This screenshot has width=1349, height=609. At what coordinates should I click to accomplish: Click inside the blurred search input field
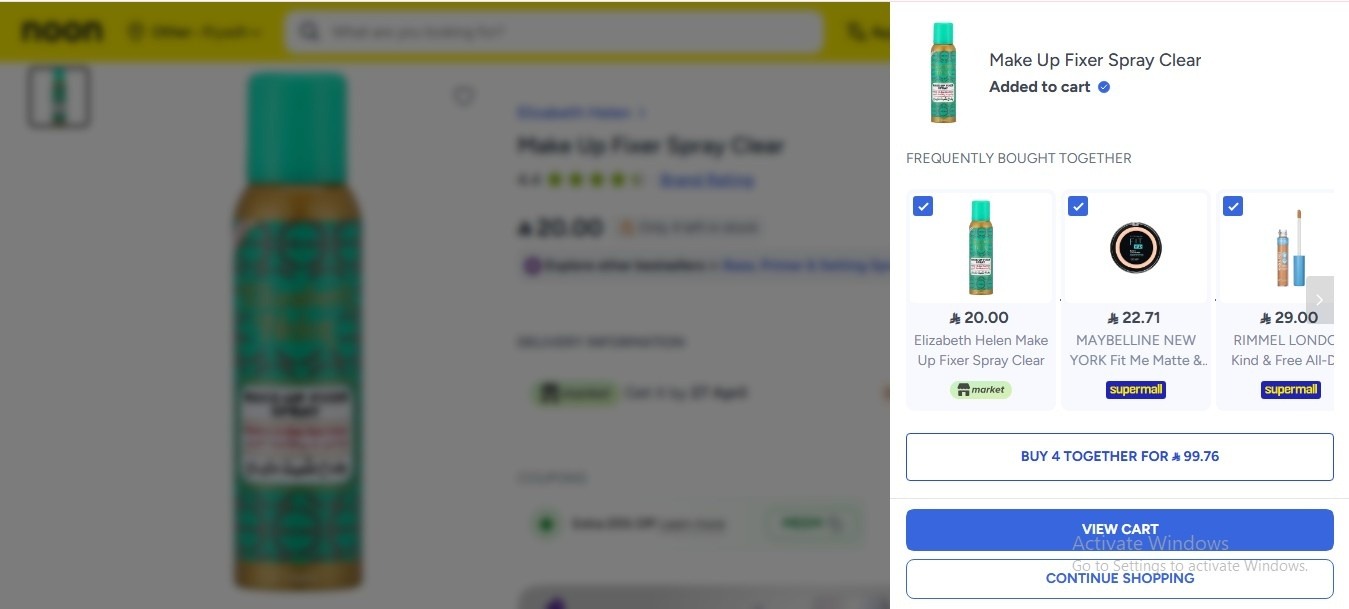[553, 33]
